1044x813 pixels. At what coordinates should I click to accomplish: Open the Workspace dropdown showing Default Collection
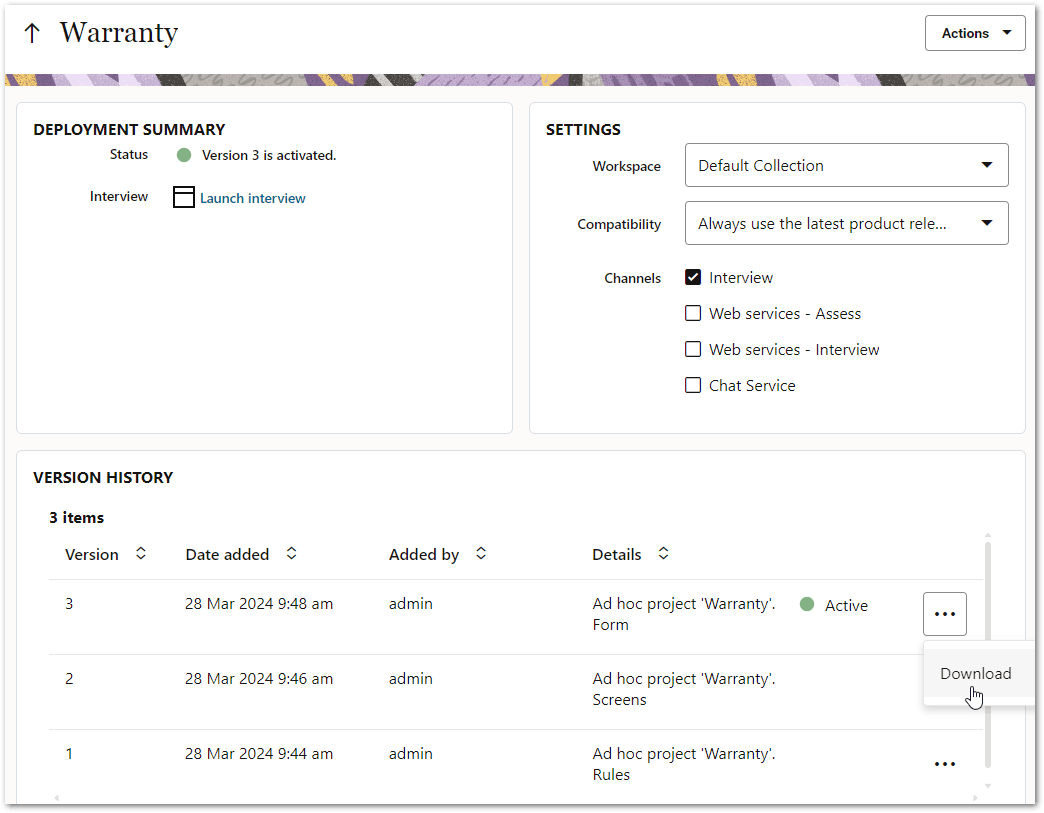pyautogui.click(x=846, y=165)
